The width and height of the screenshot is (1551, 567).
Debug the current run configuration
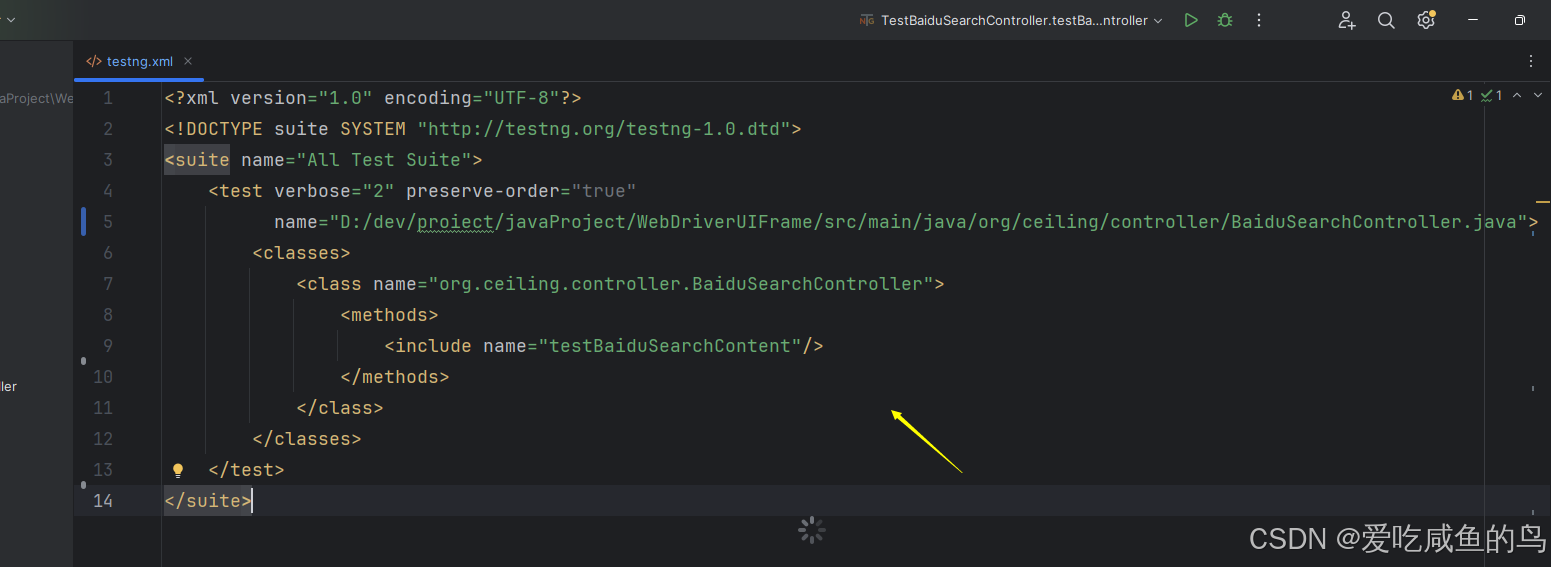point(1224,20)
